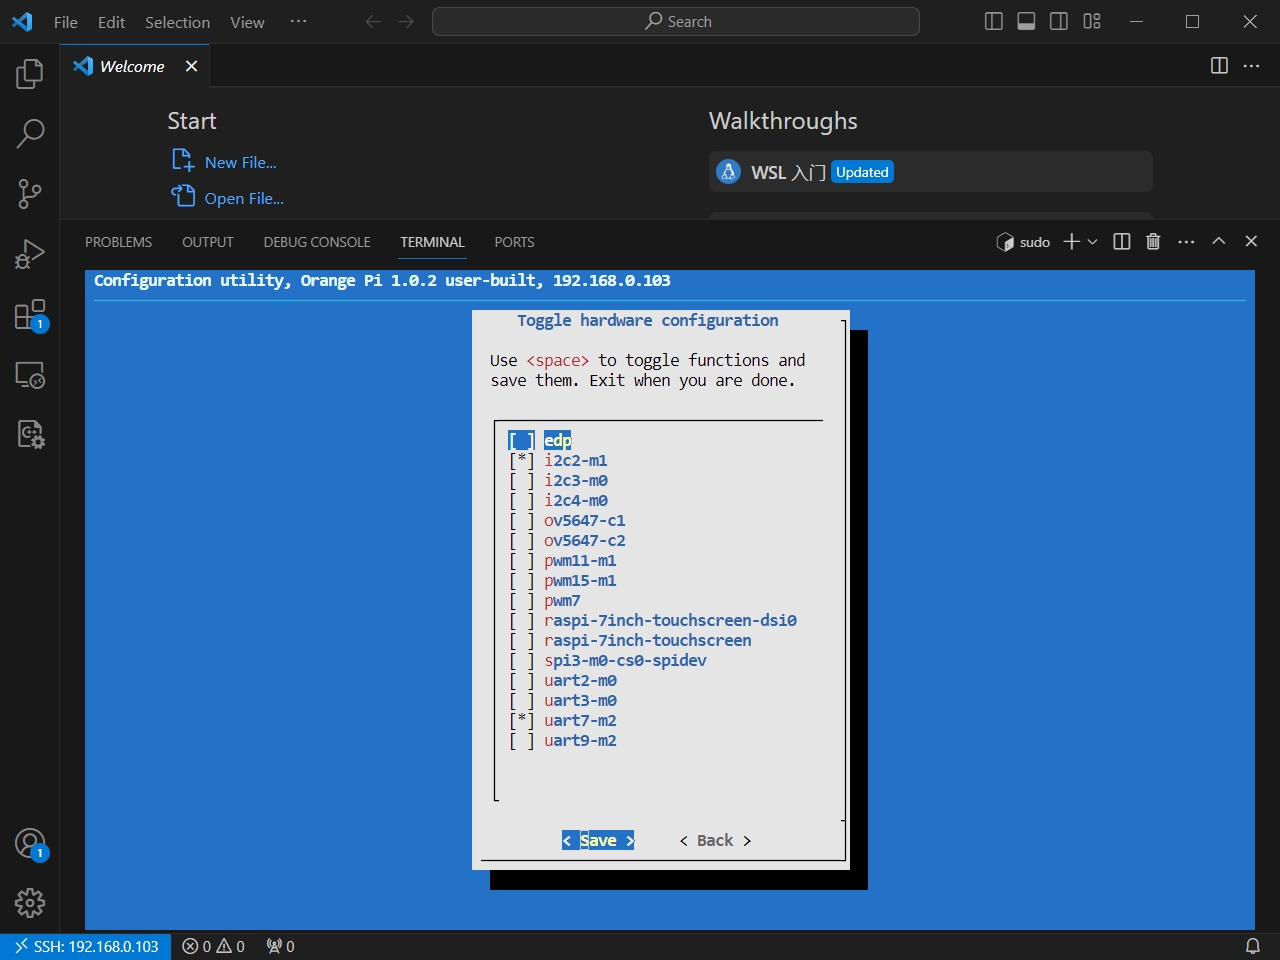Screen dimensions: 1280x960
Task: Open the Extensions view
Action: coord(30,314)
